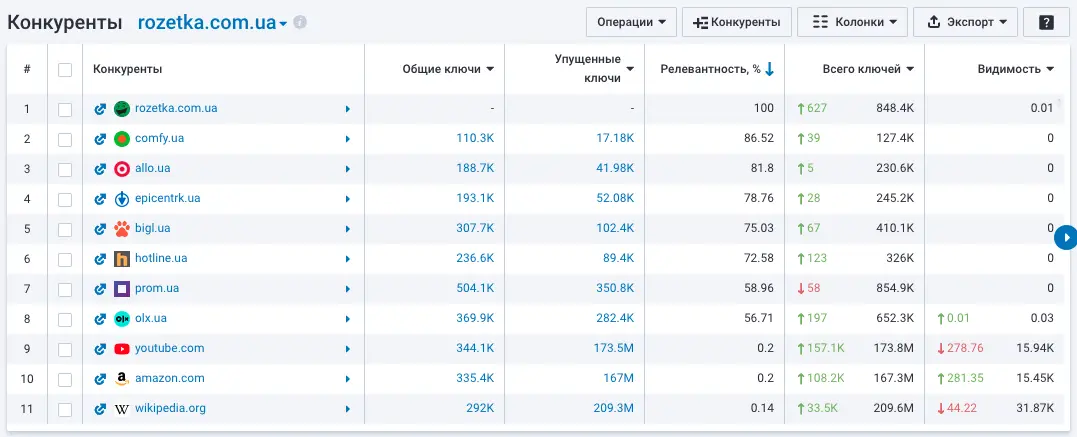Open external link icon for amazon.com

(x=100, y=379)
